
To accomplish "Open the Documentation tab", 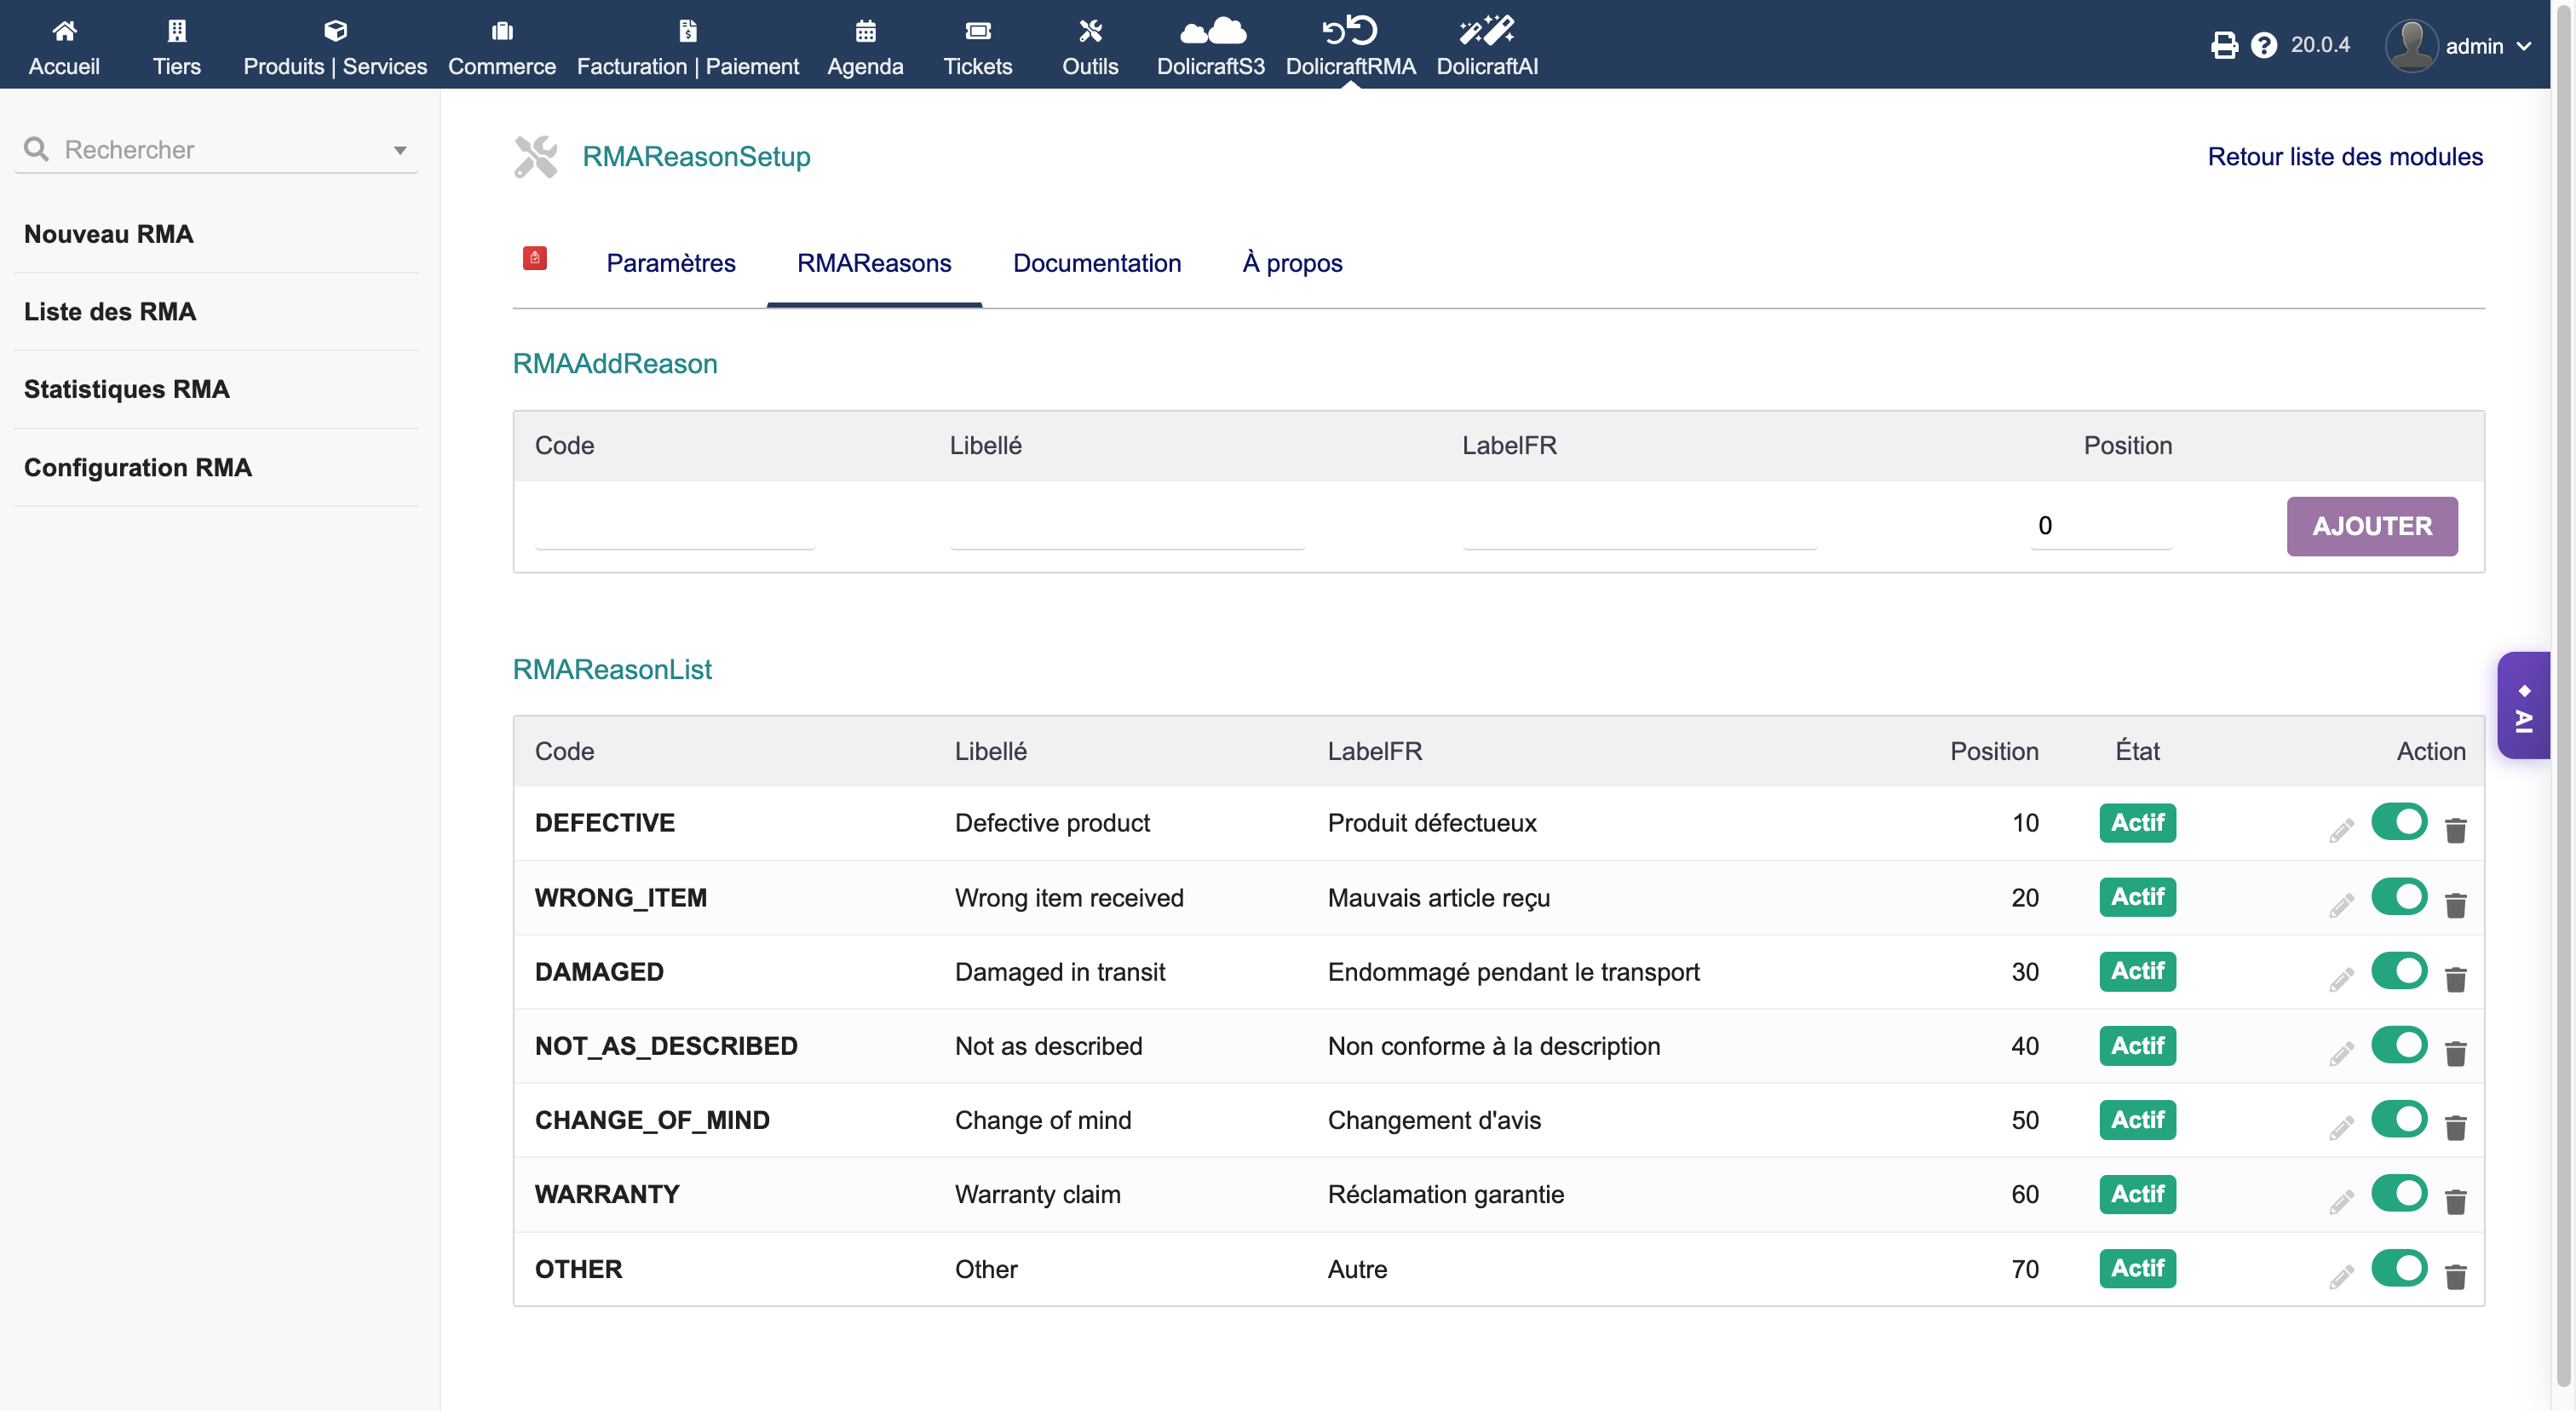I will pos(1096,263).
